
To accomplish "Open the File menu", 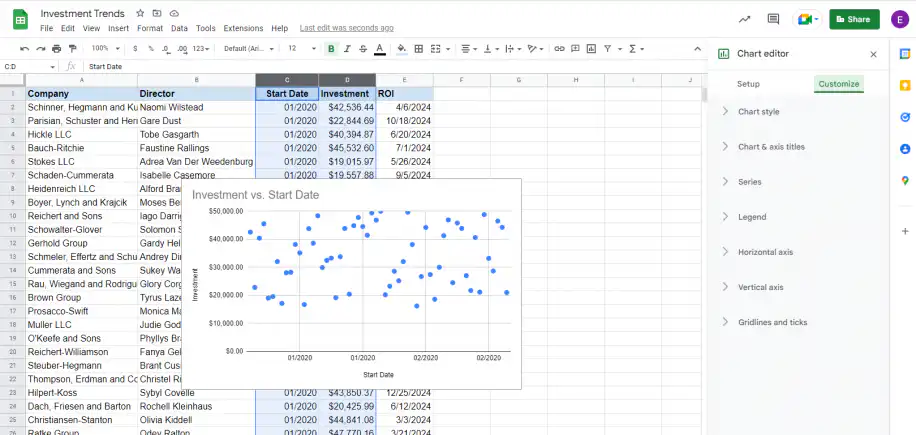I will 46,28.
